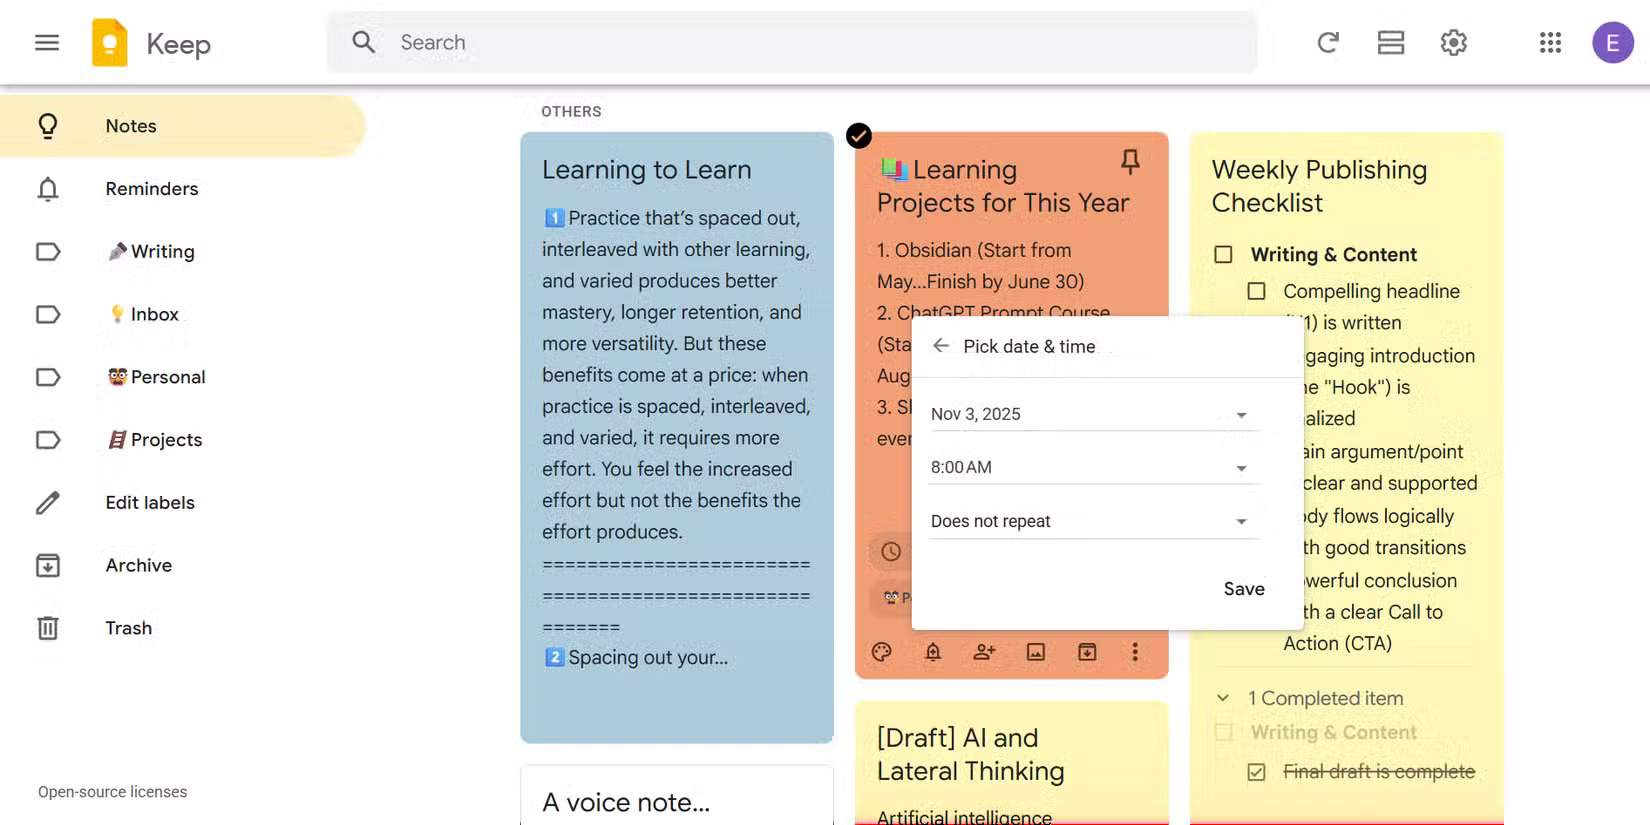The height and width of the screenshot is (825, 1650).
Task: Toggle the completed Writing & Content checkbox
Action: (1223, 732)
